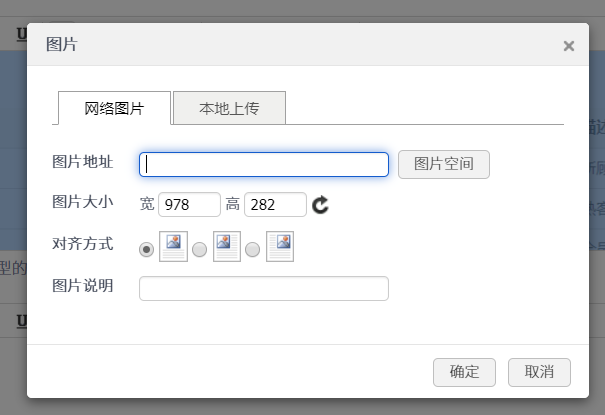
Task: Select the third (right) alignment radio button
Action: coord(253,249)
